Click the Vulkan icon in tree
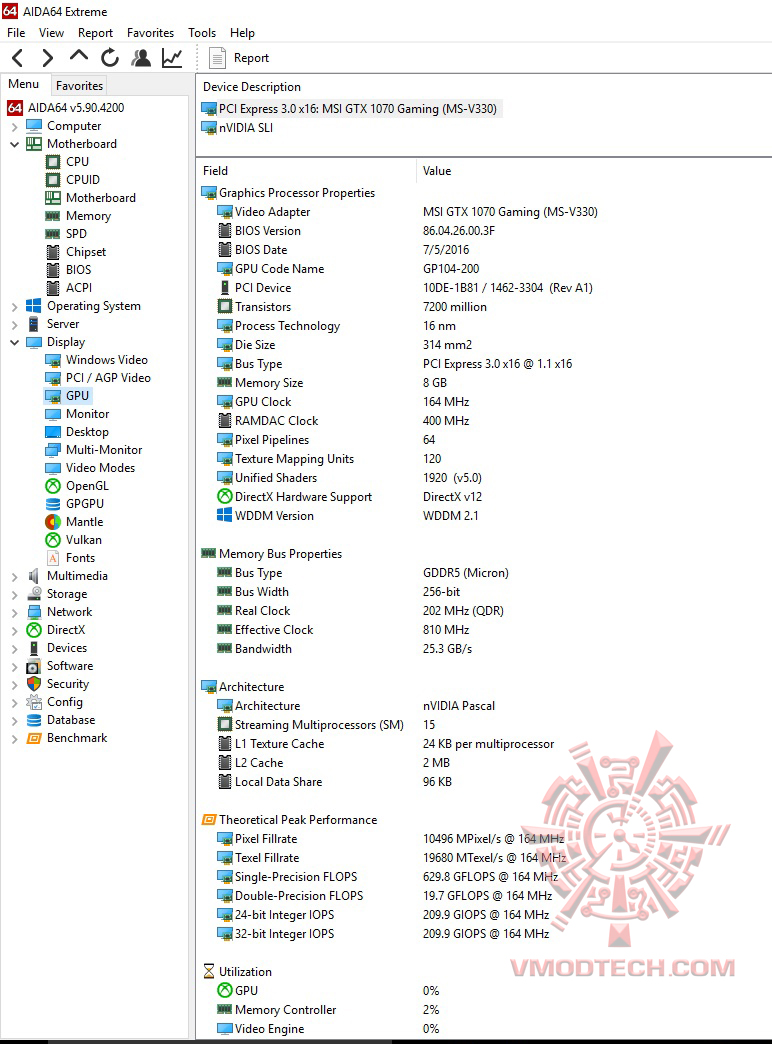The height and width of the screenshot is (1044, 772). [53, 540]
